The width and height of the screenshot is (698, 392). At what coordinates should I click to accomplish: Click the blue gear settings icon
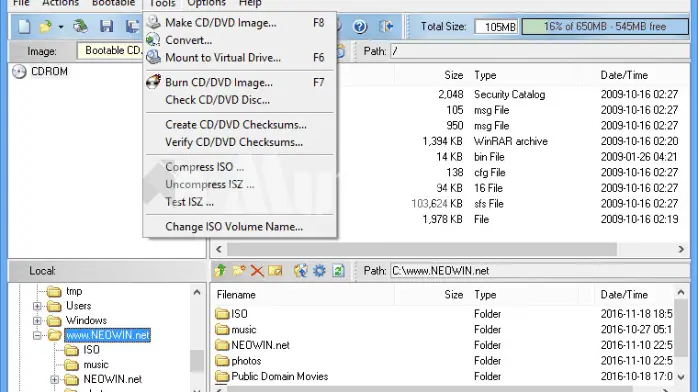[x=319, y=271]
